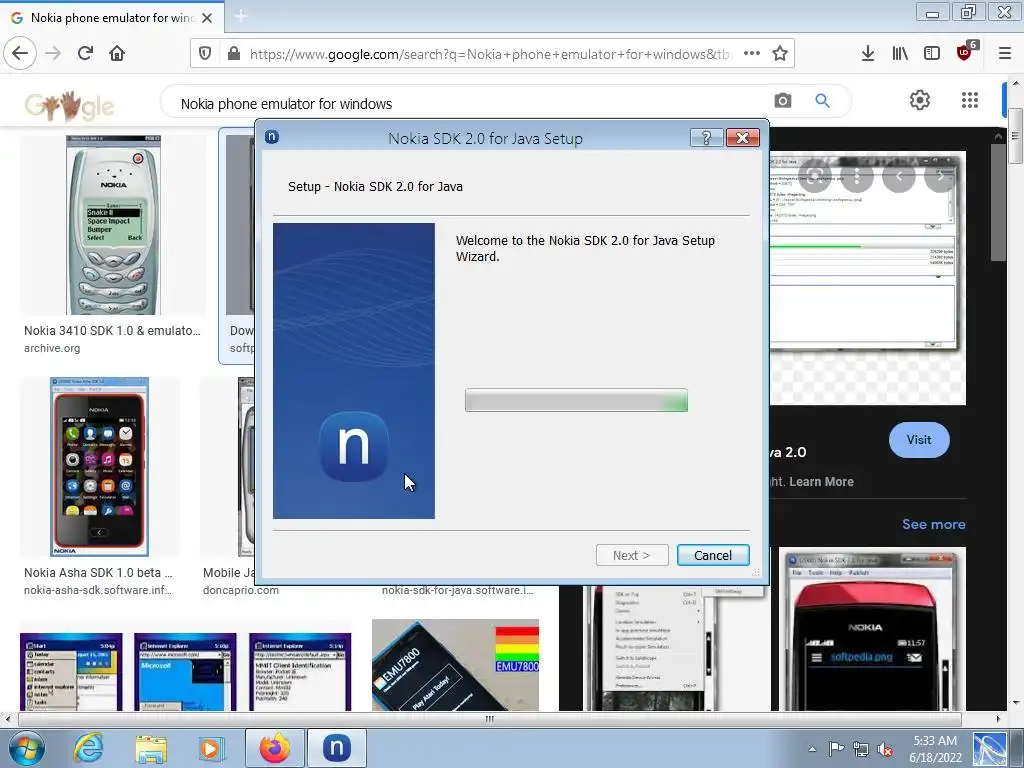Image resolution: width=1024 pixels, height=768 pixels.
Task: Open the taskbar clock showing 5:33 AM
Action: coord(935,749)
